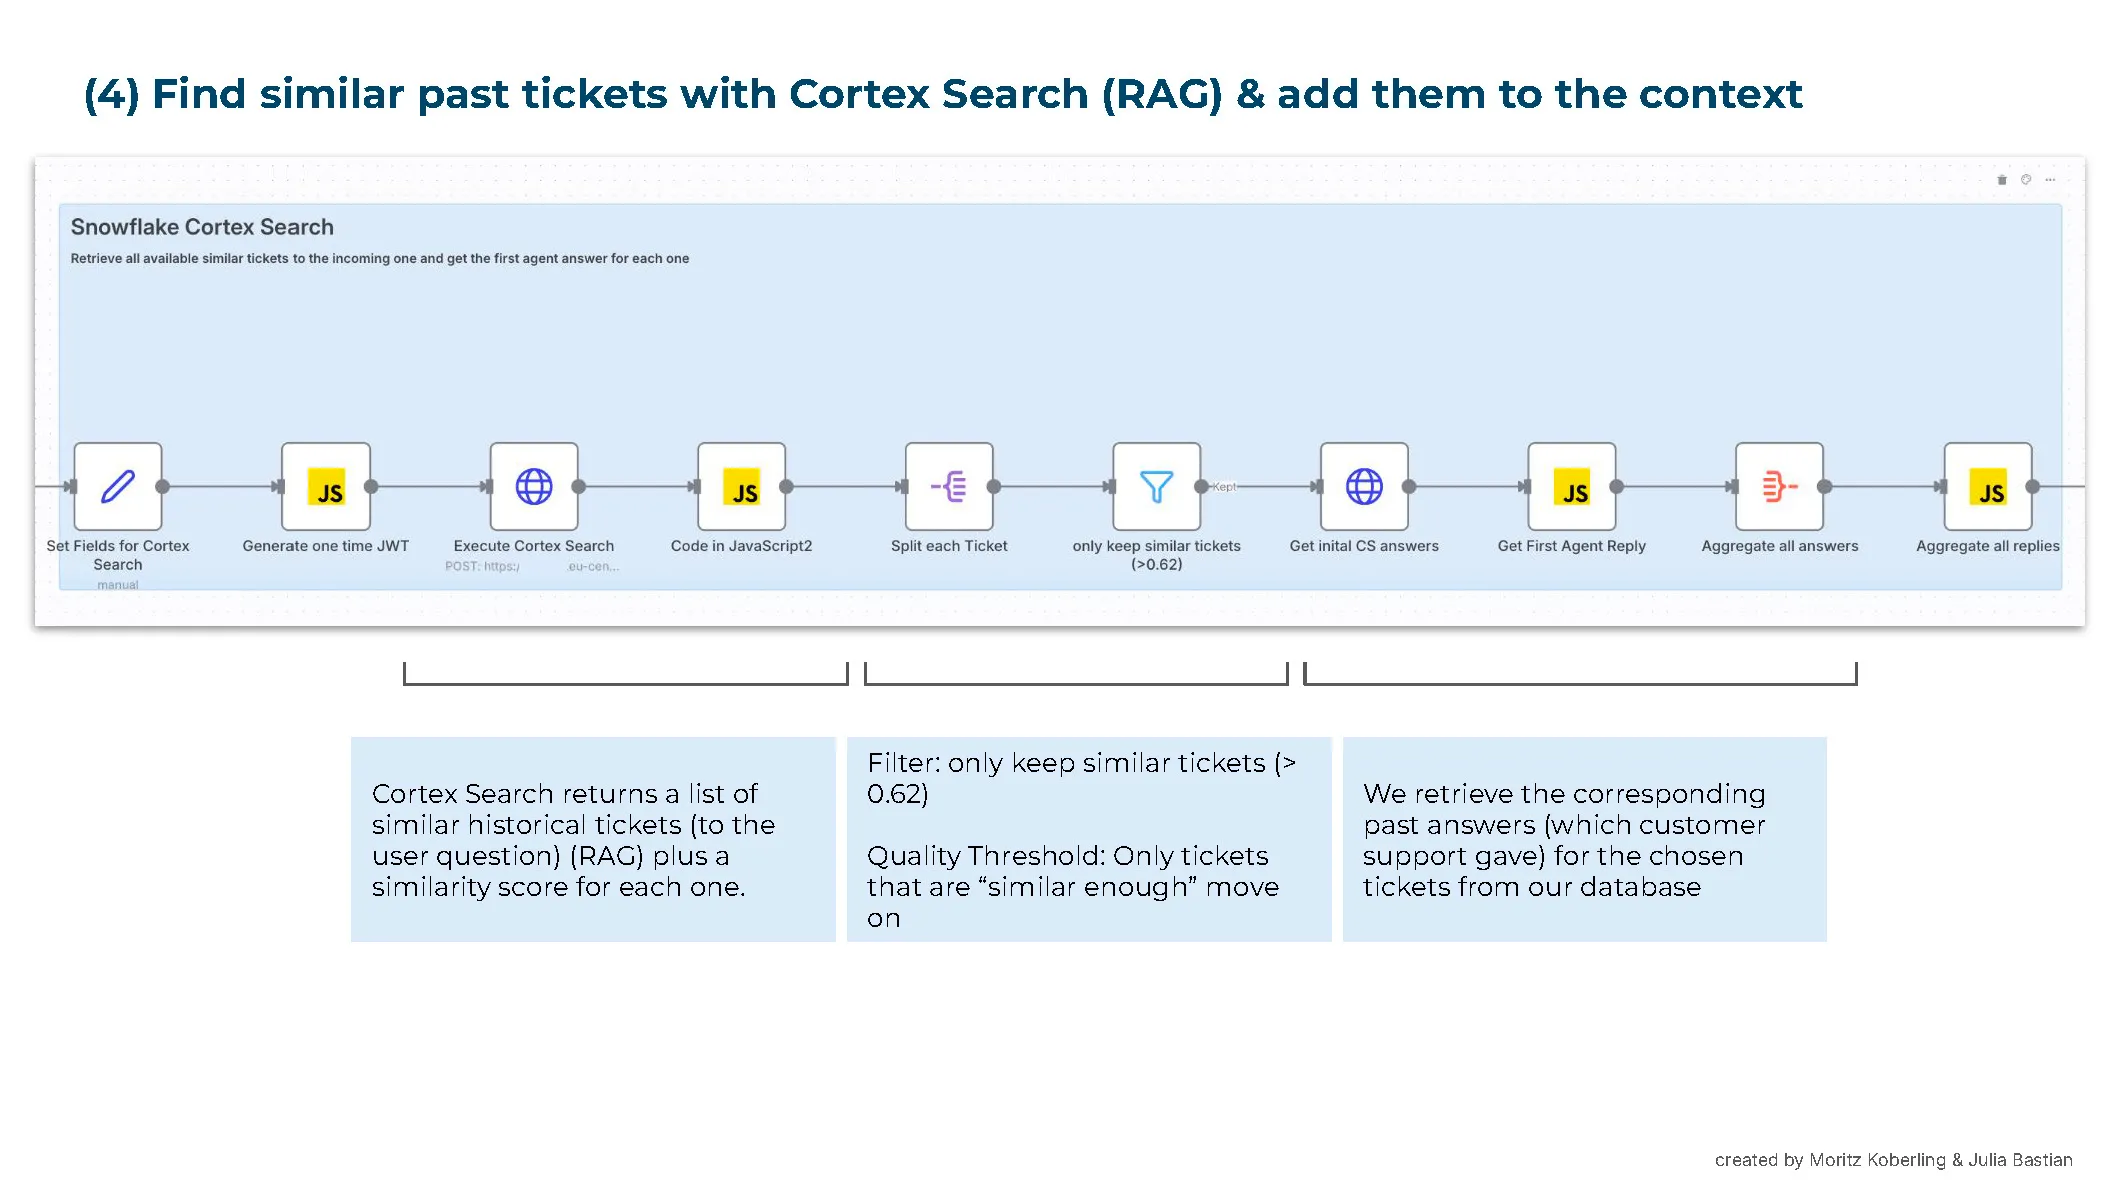Open the "Execute Cortex Search" HTTP node
The height and width of the screenshot is (1193, 2120).
pos(533,487)
